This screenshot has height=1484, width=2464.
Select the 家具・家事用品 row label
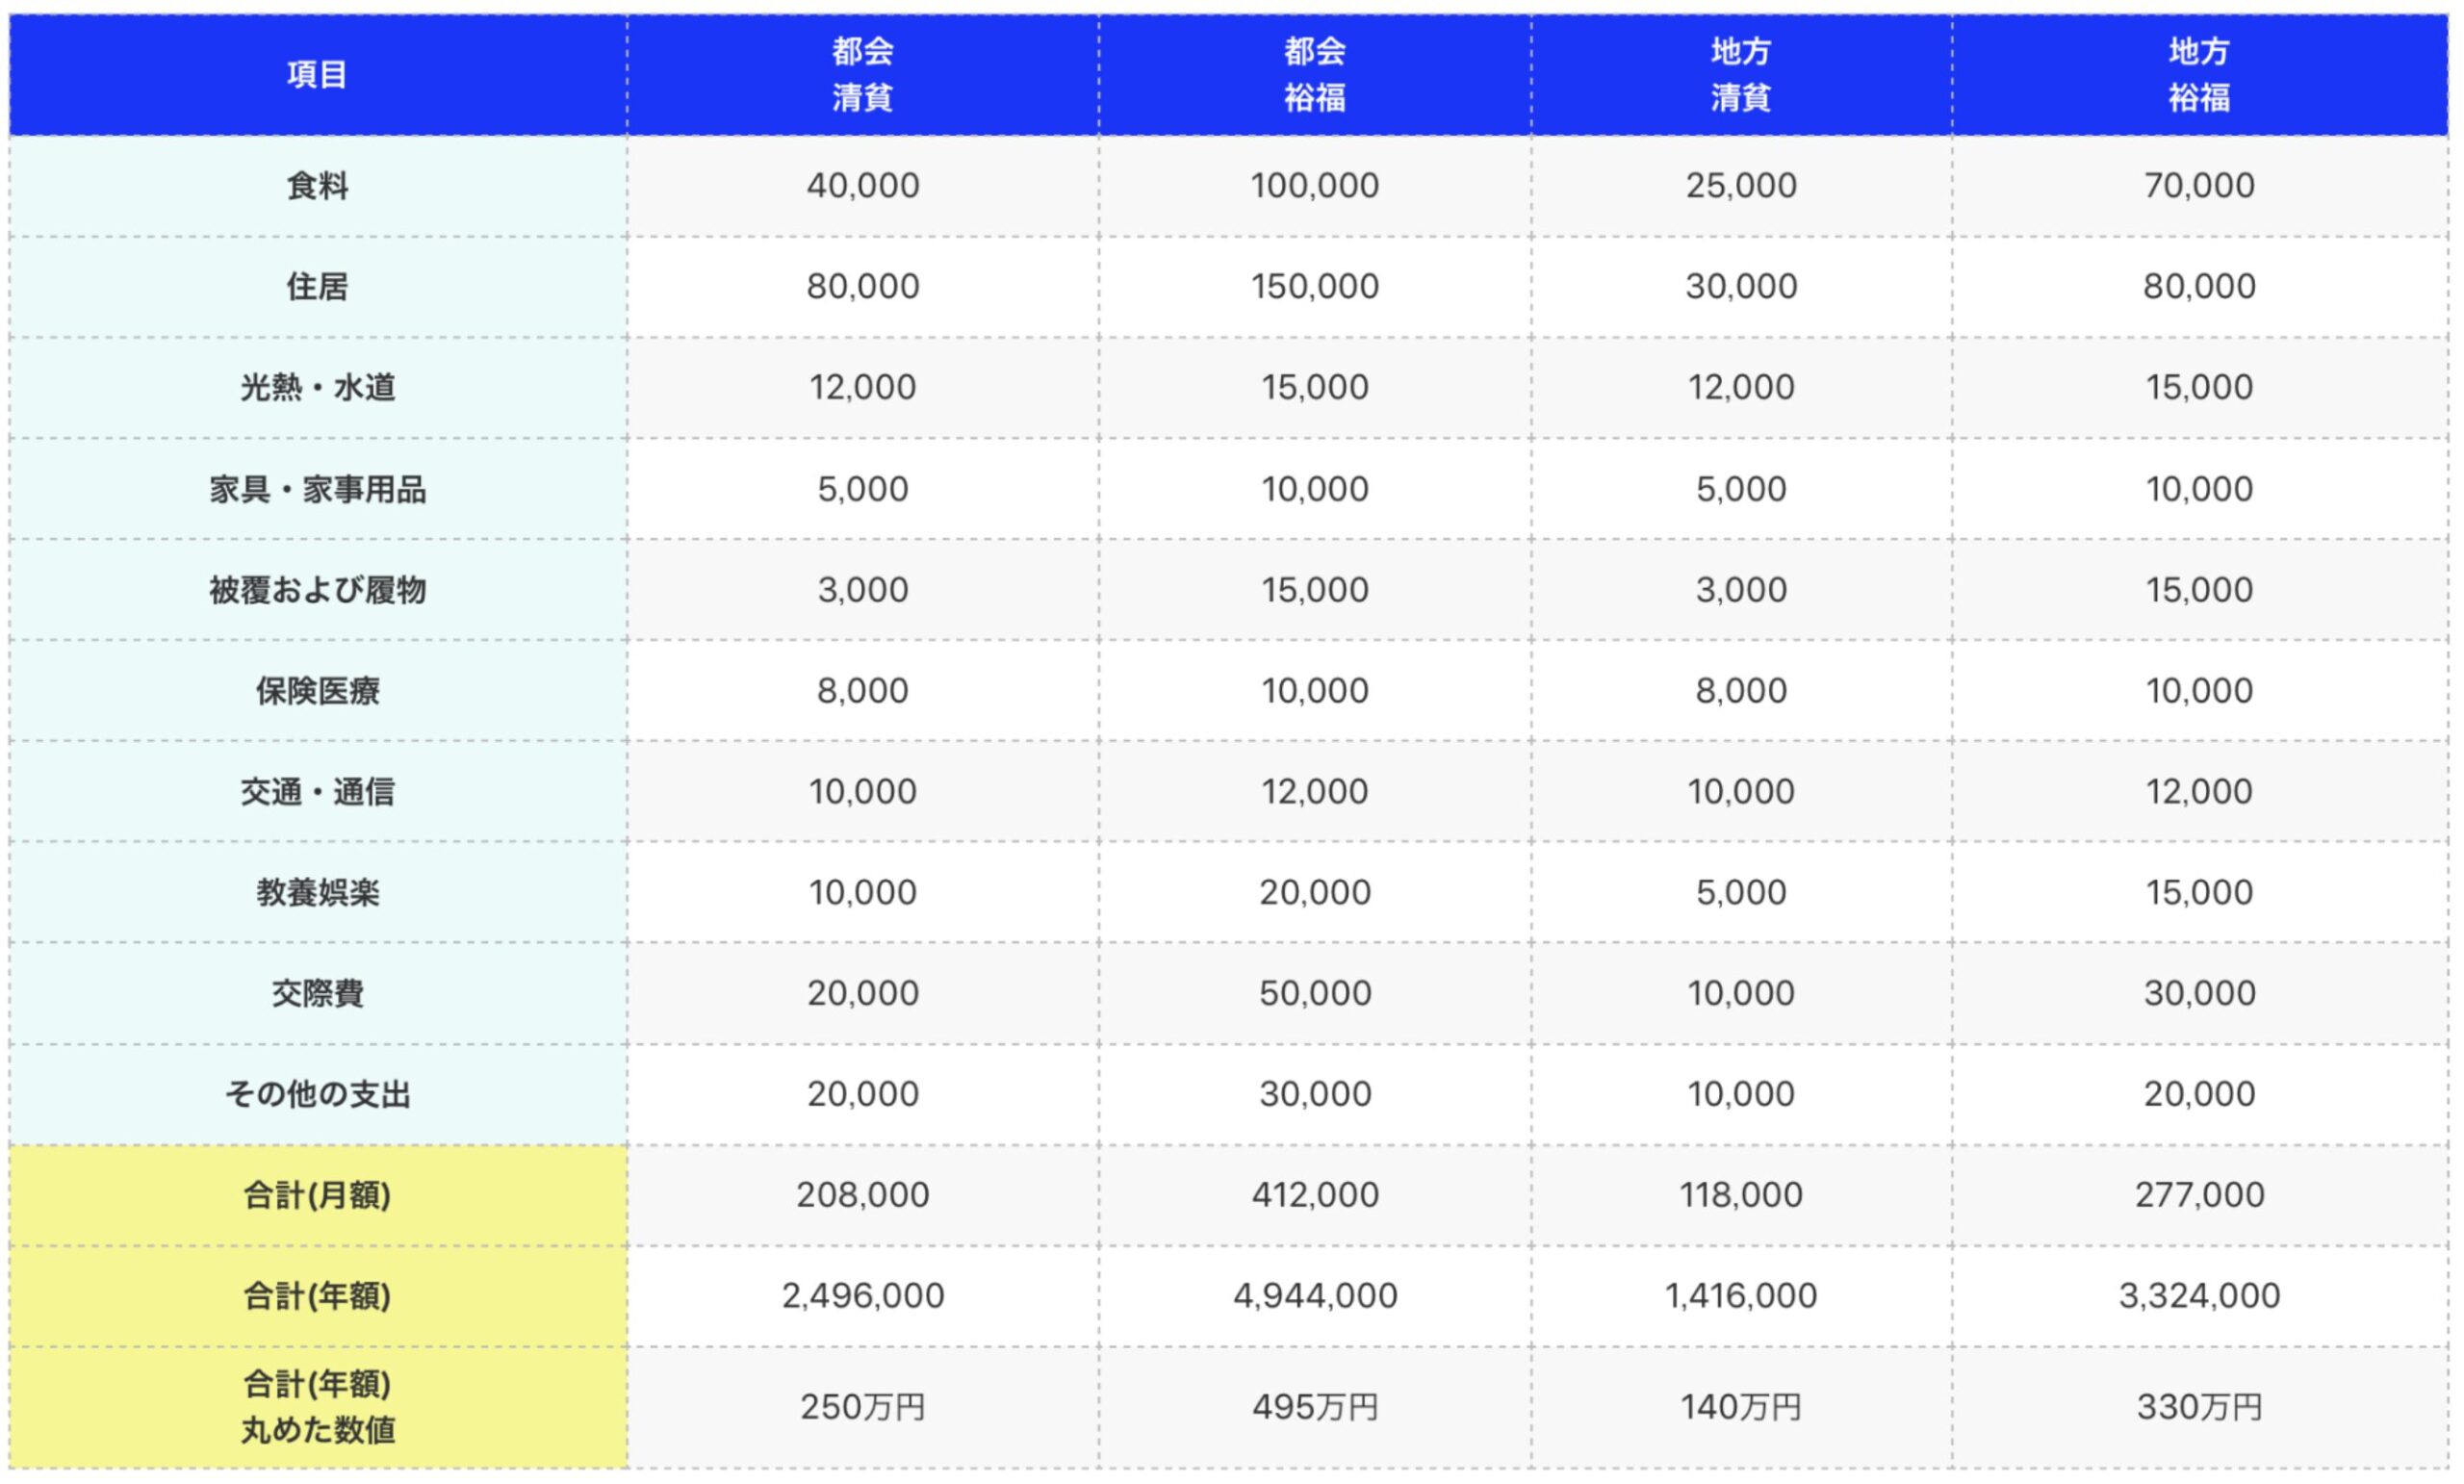pyautogui.click(x=317, y=489)
